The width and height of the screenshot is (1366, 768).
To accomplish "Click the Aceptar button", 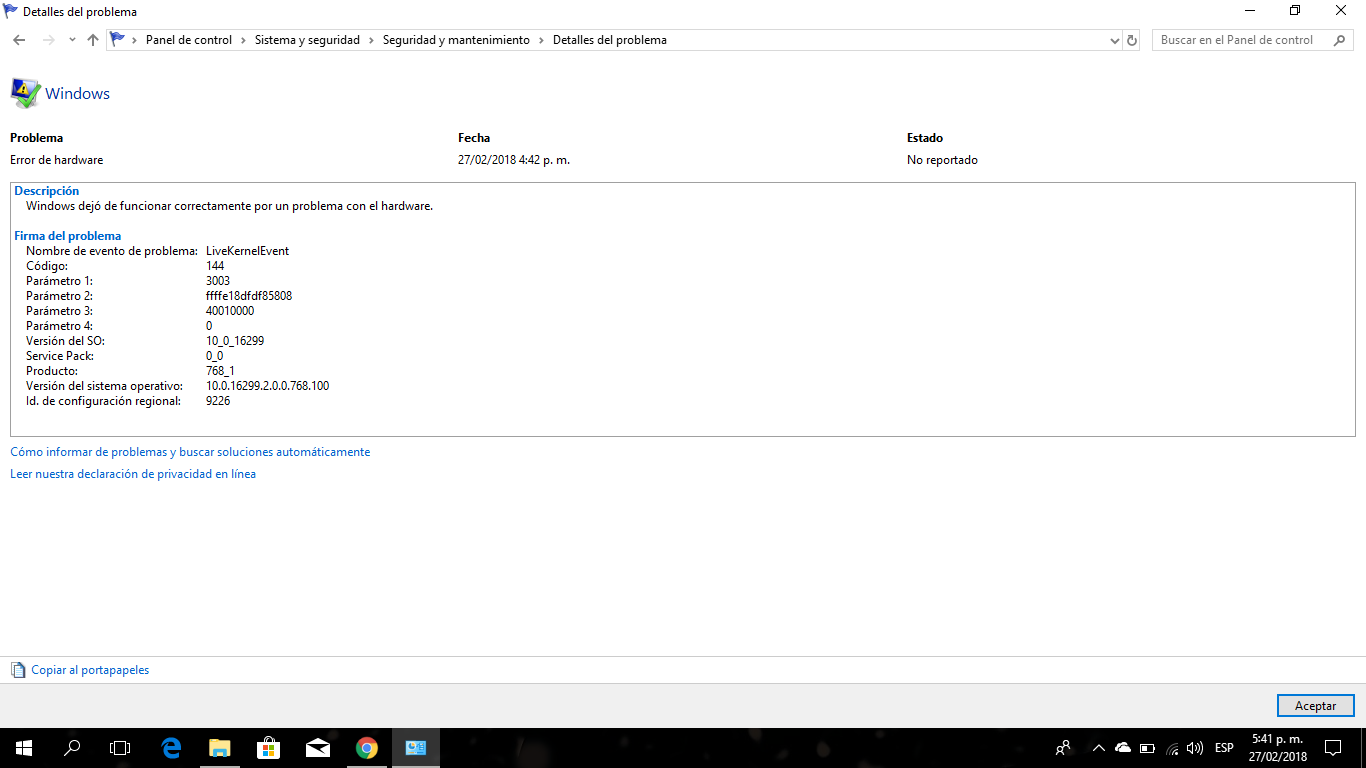I will click(x=1315, y=705).
